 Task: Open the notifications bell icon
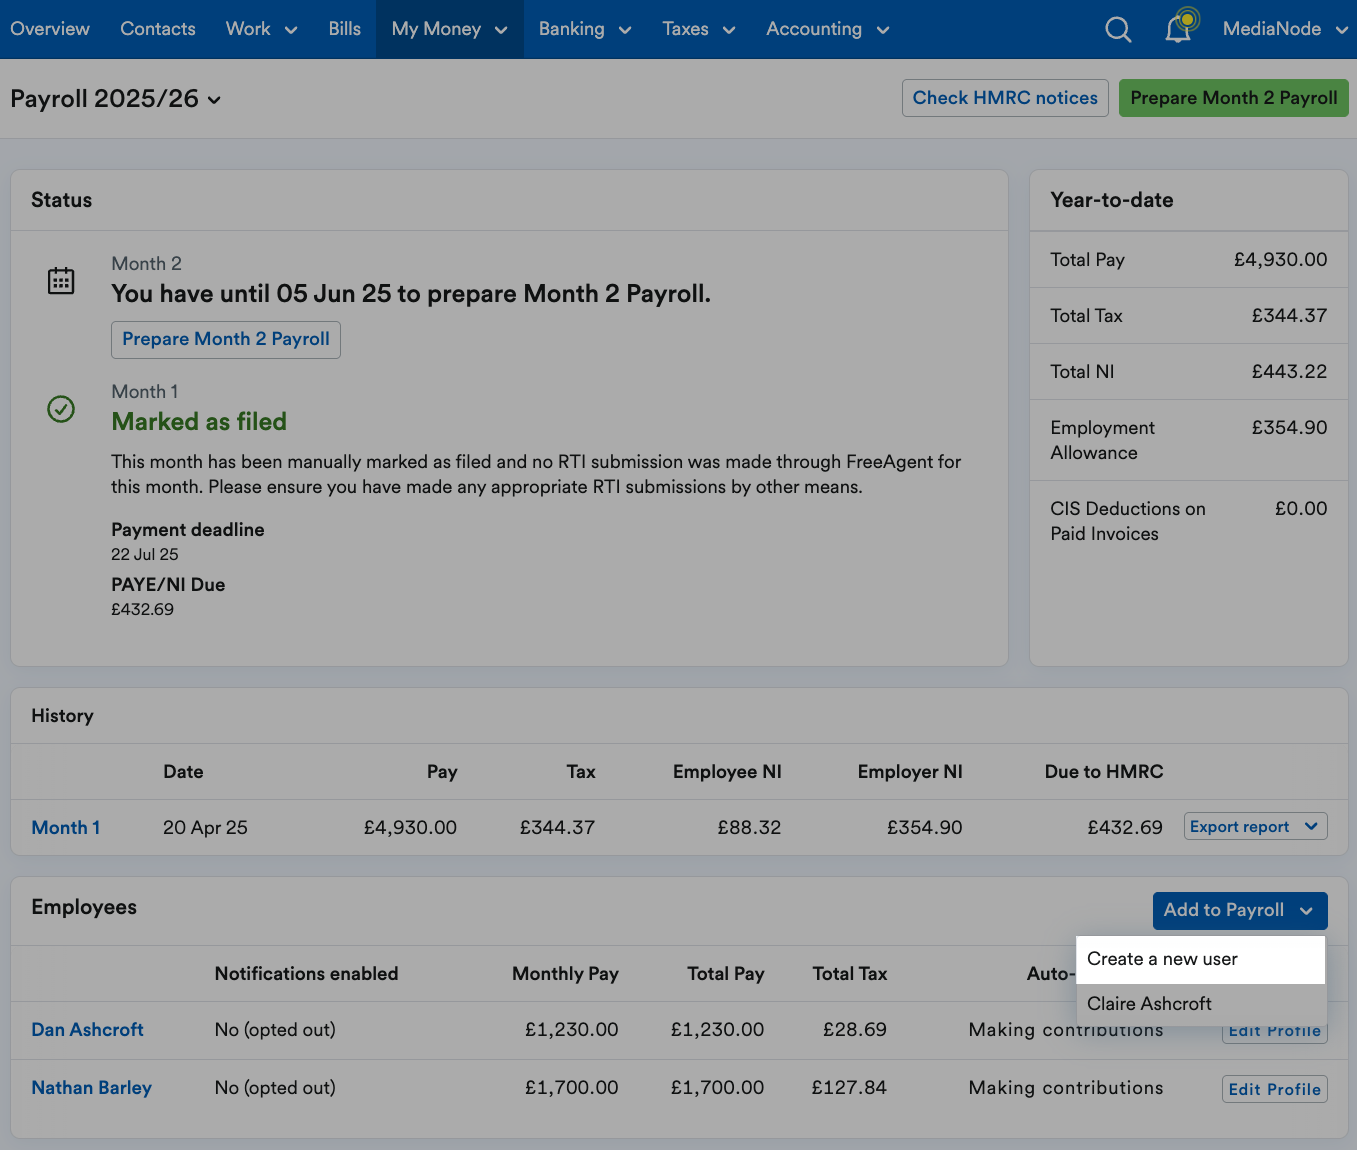pos(1178,30)
